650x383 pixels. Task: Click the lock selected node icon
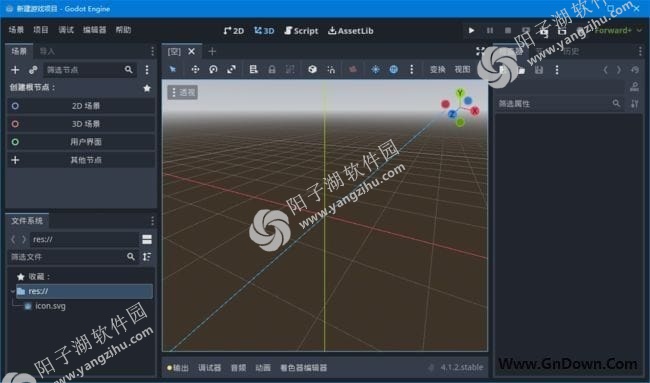[x=272, y=69]
